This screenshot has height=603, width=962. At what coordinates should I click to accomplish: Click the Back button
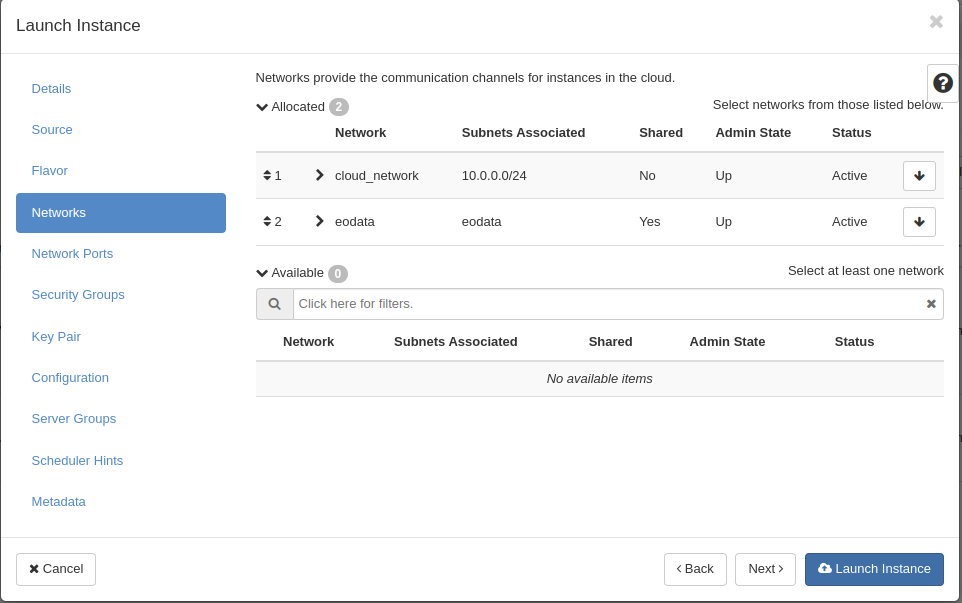[x=695, y=569]
